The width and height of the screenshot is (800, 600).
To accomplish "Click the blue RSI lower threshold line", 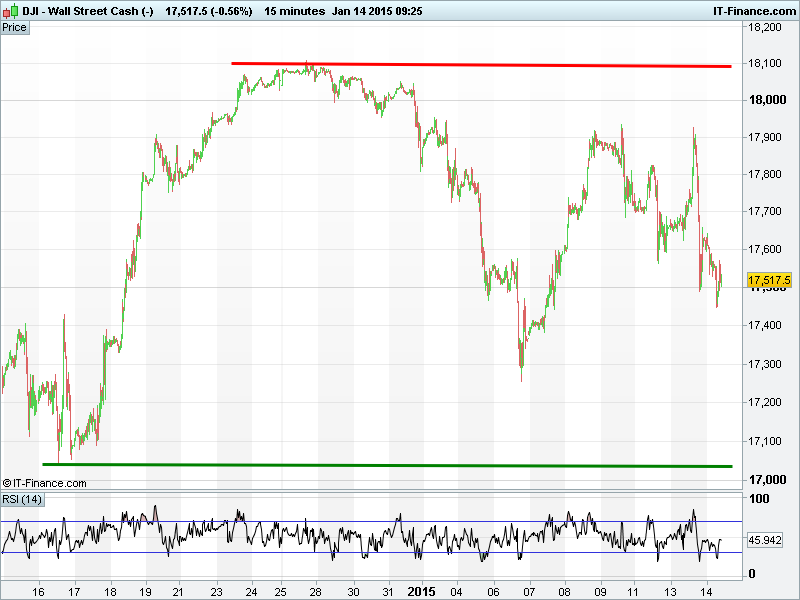I will tap(300, 553).
